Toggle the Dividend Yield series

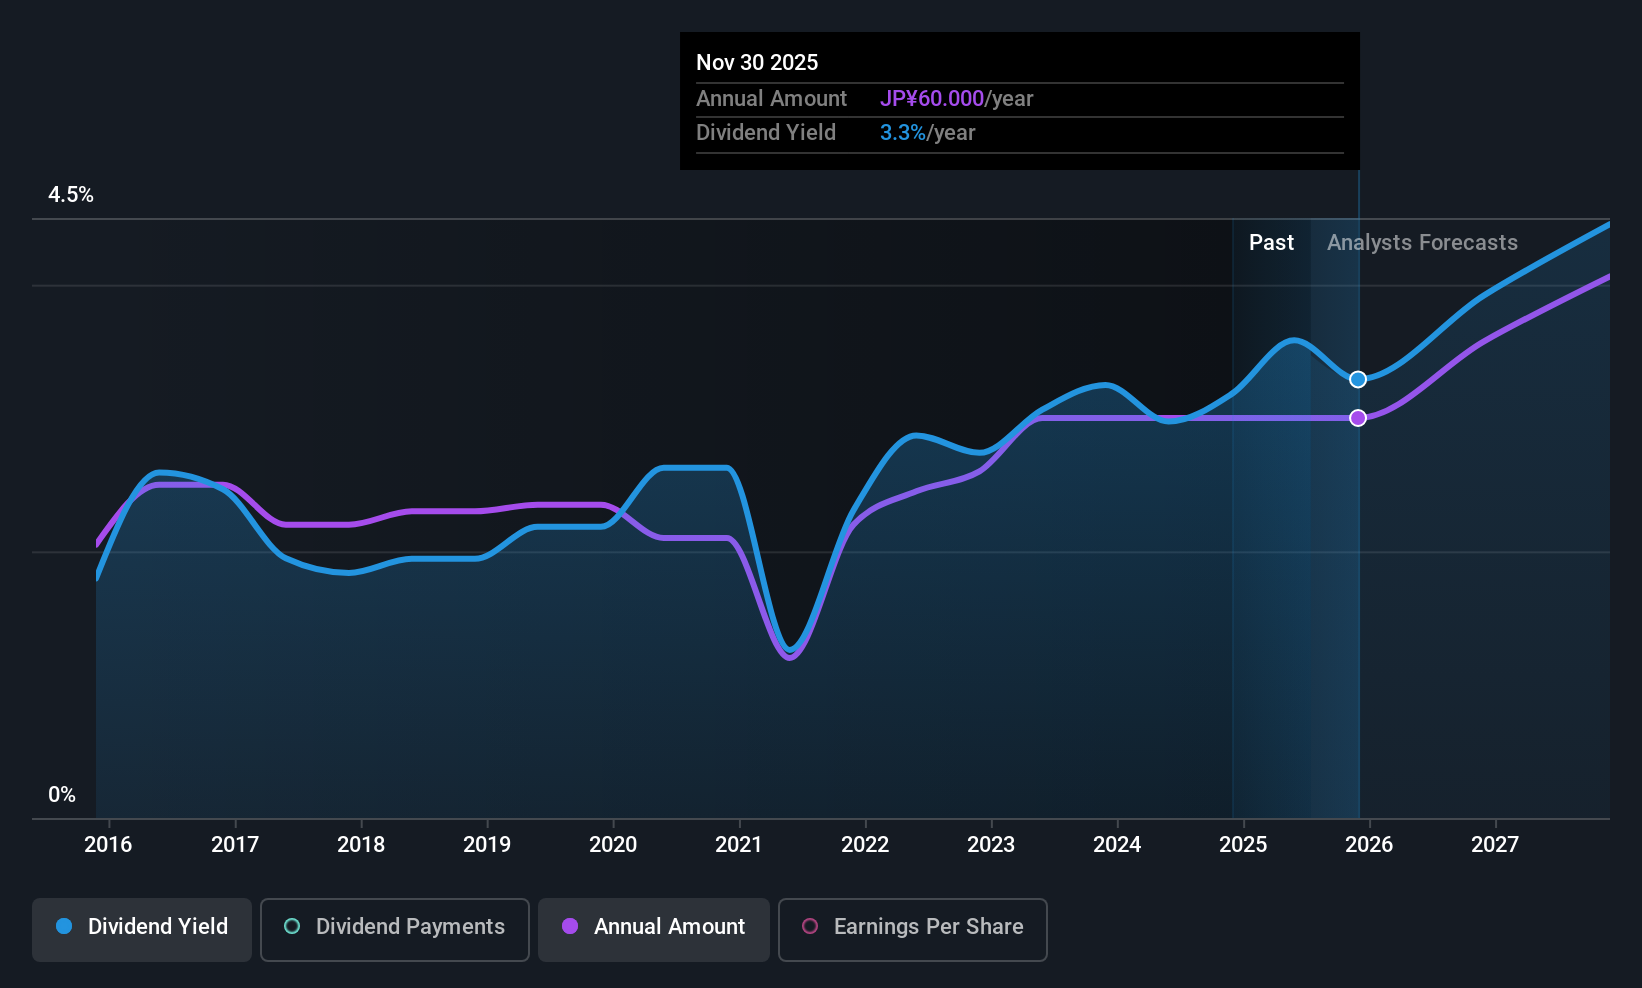click(142, 930)
